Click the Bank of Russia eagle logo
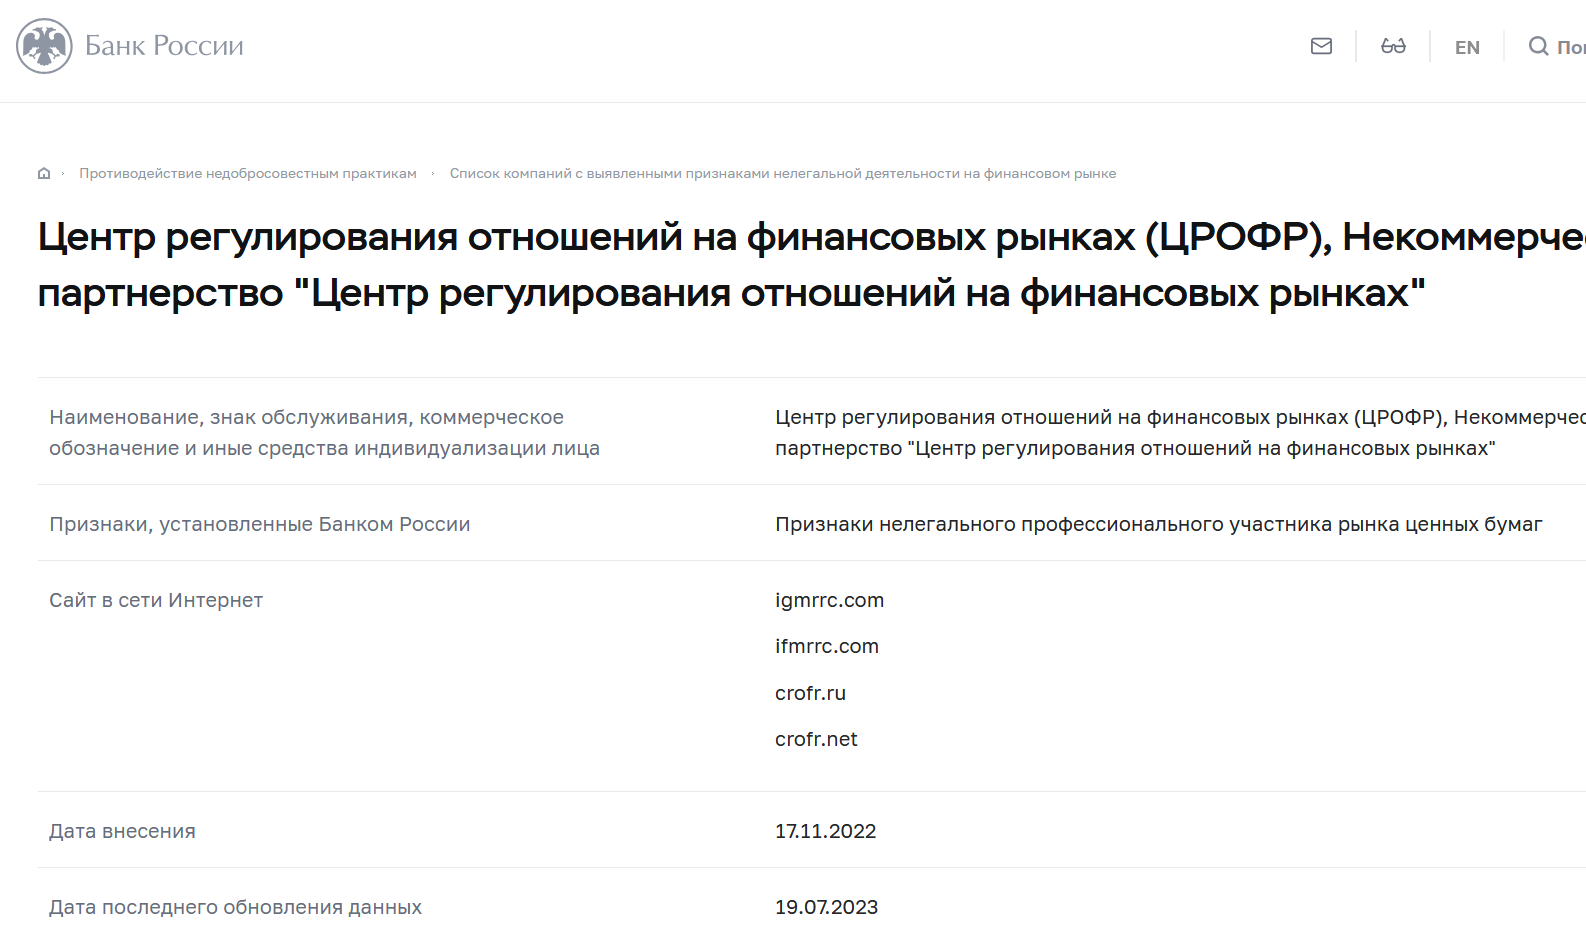Screen dimensions: 1586x927 44,46
